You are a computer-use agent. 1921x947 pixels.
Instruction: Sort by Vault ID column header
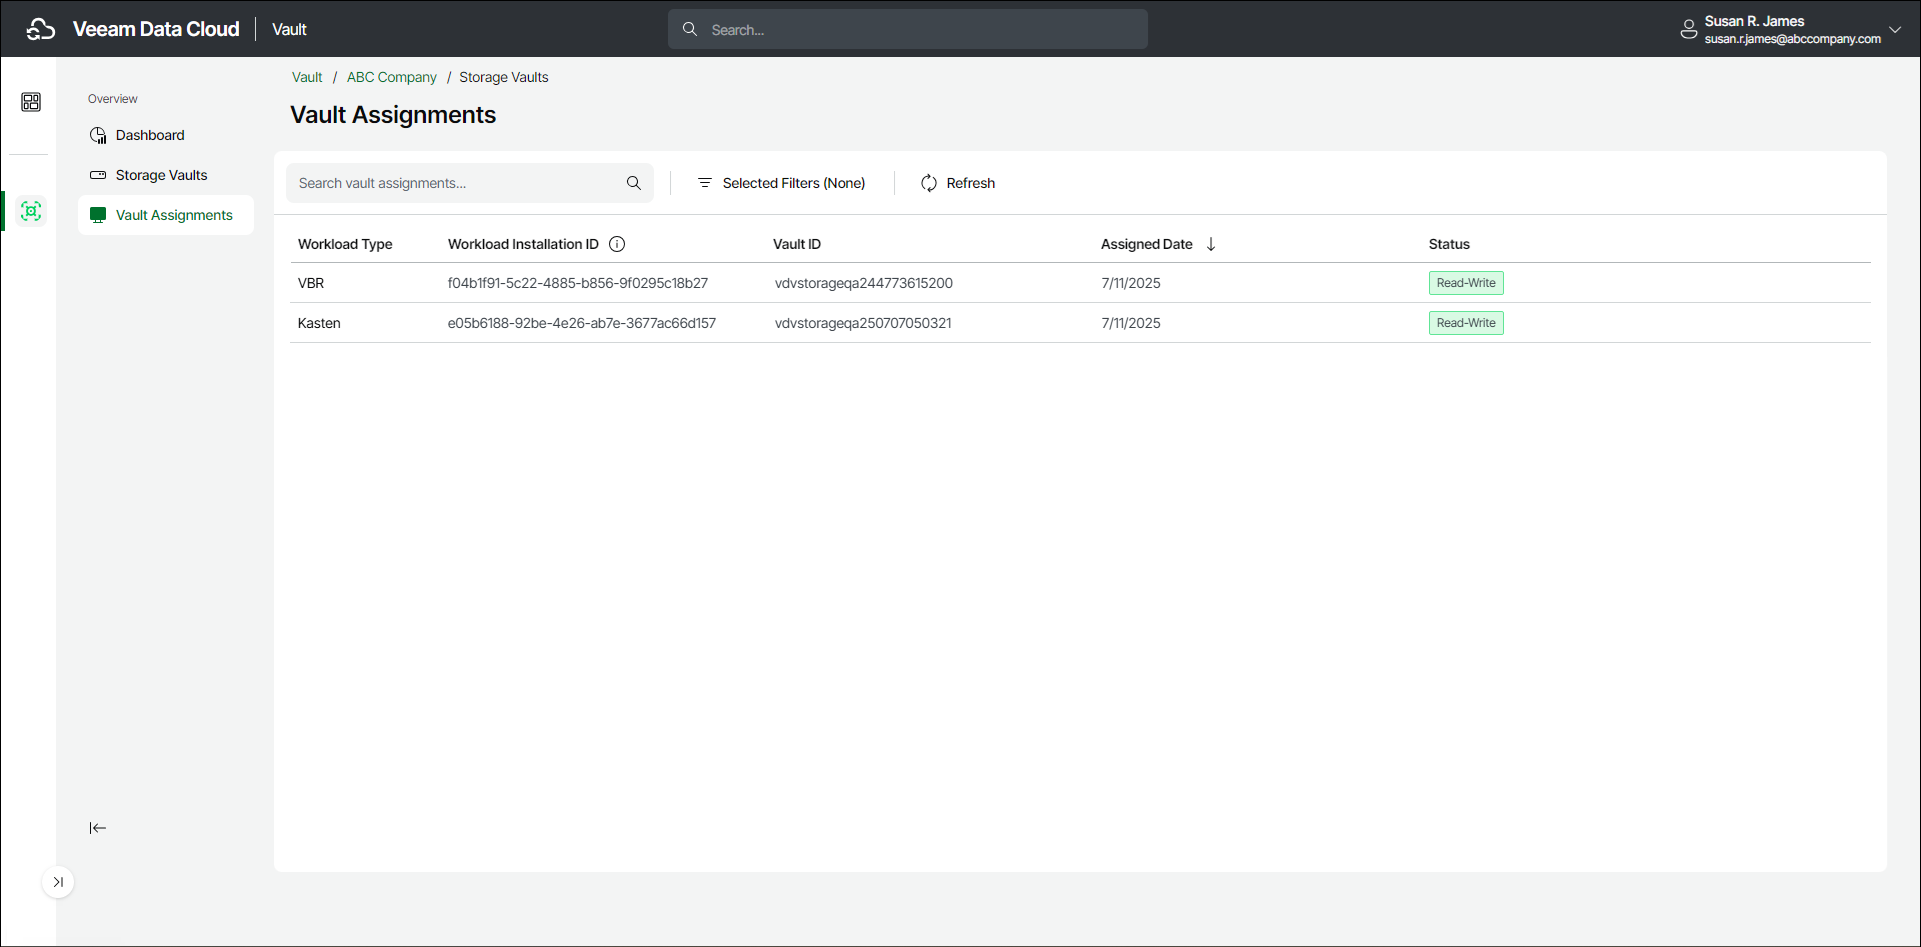(797, 244)
